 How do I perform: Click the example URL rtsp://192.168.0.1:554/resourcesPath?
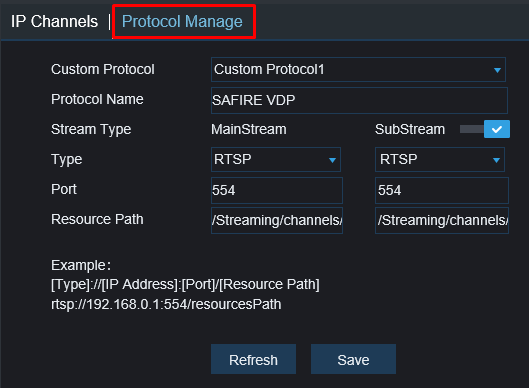(166, 304)
